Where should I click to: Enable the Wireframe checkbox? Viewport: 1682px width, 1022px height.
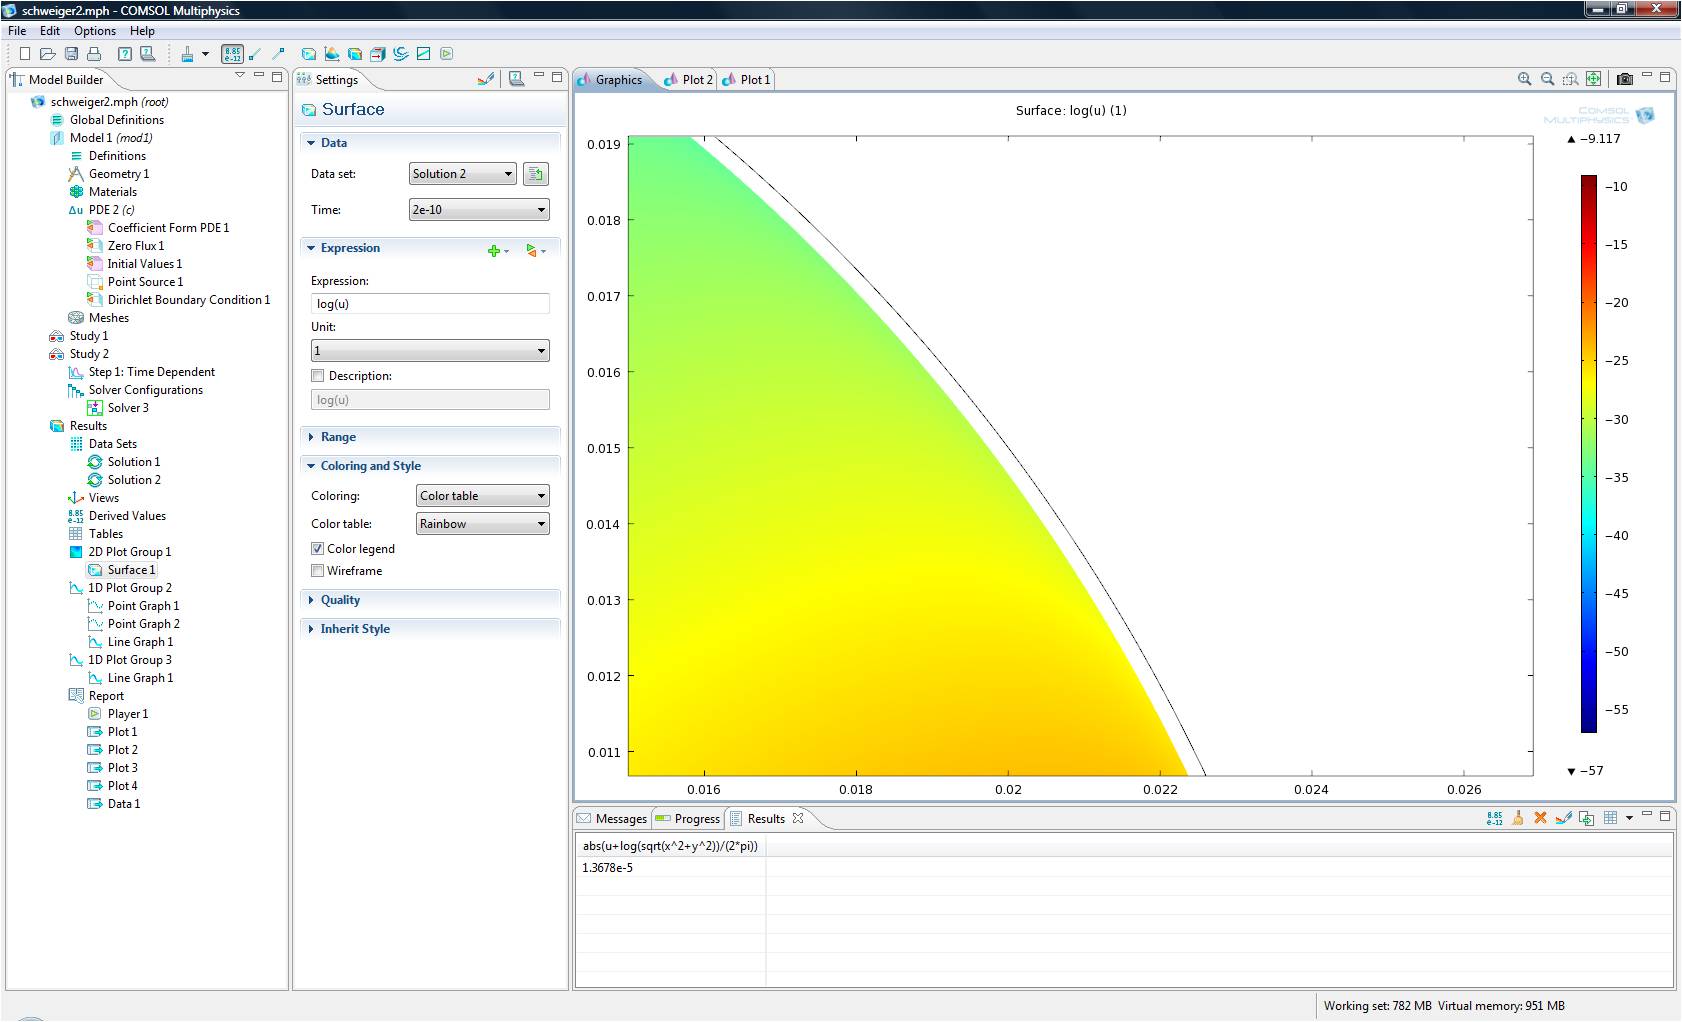pyautogui.click(x=318, y=571)
